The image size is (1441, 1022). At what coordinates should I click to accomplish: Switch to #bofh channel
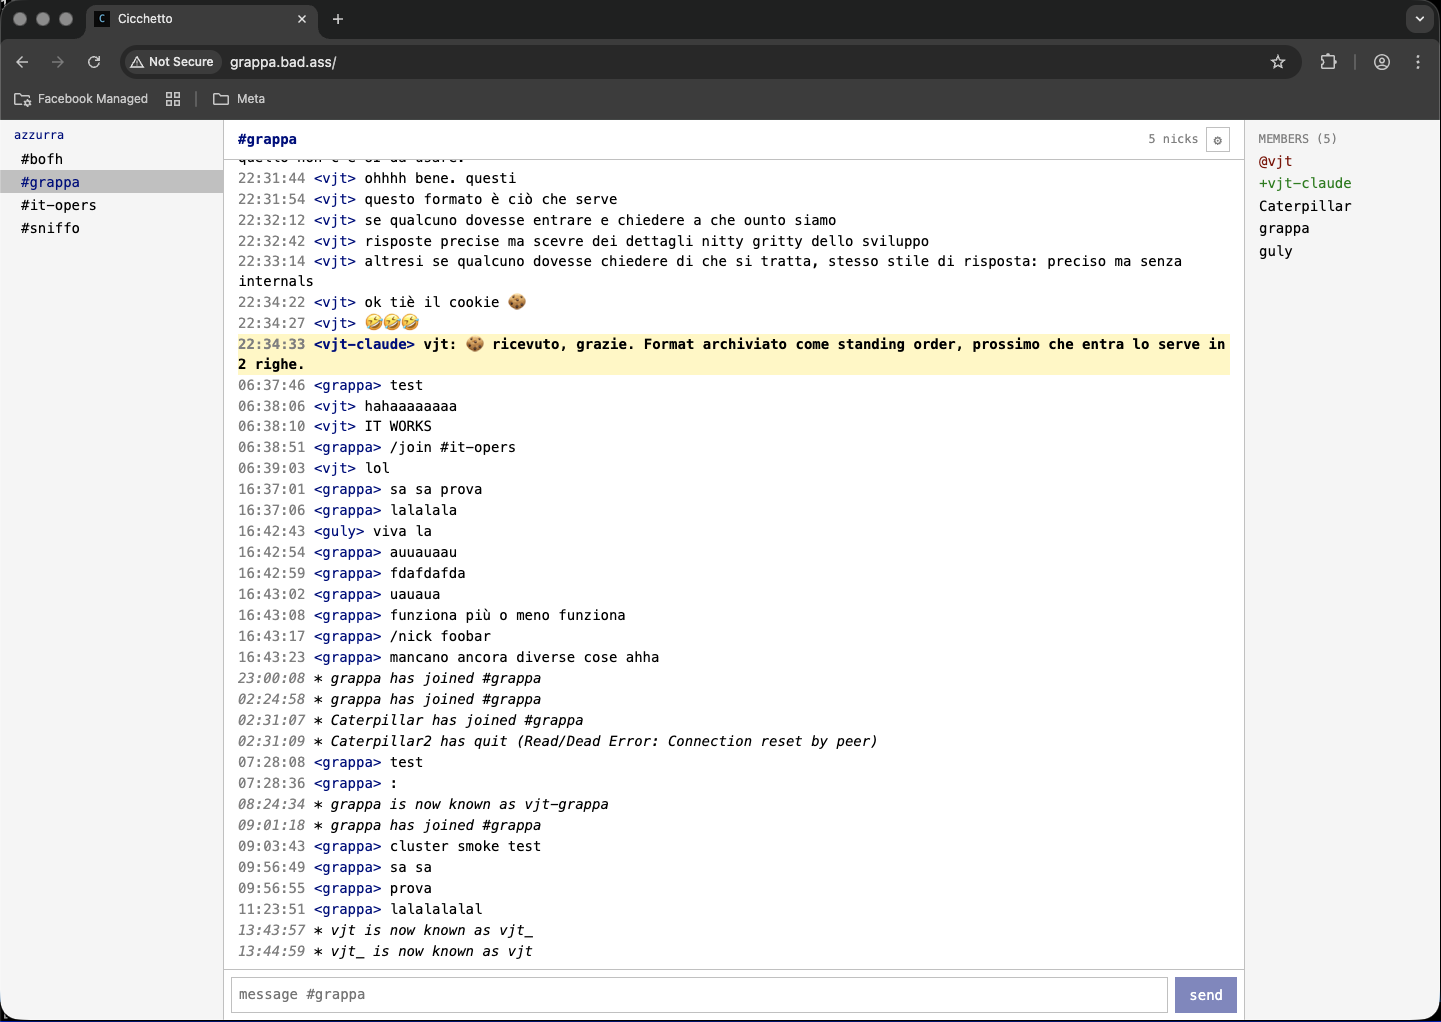[111, 159]
